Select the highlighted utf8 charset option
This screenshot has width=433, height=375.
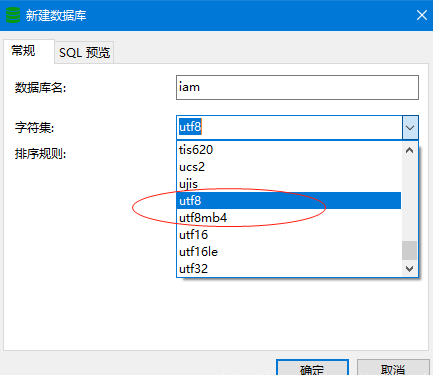click(289, 201)
